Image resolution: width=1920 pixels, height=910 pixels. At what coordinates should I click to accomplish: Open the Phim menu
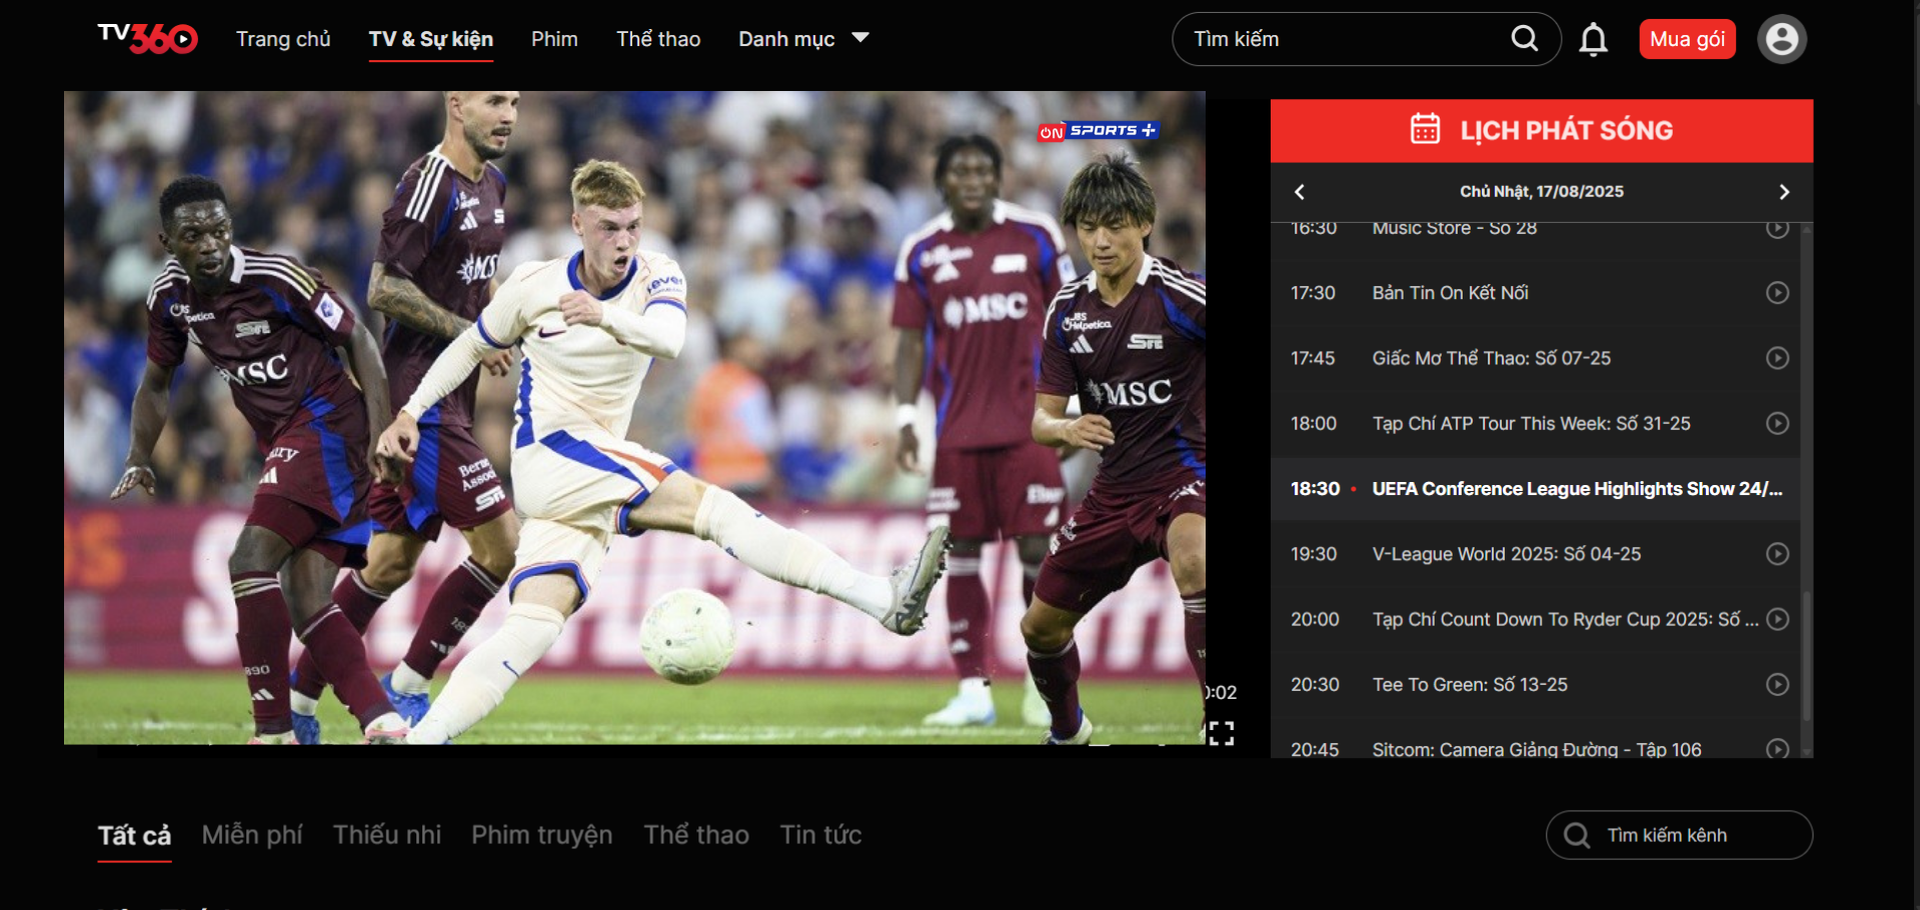click(x=554, y=39)
